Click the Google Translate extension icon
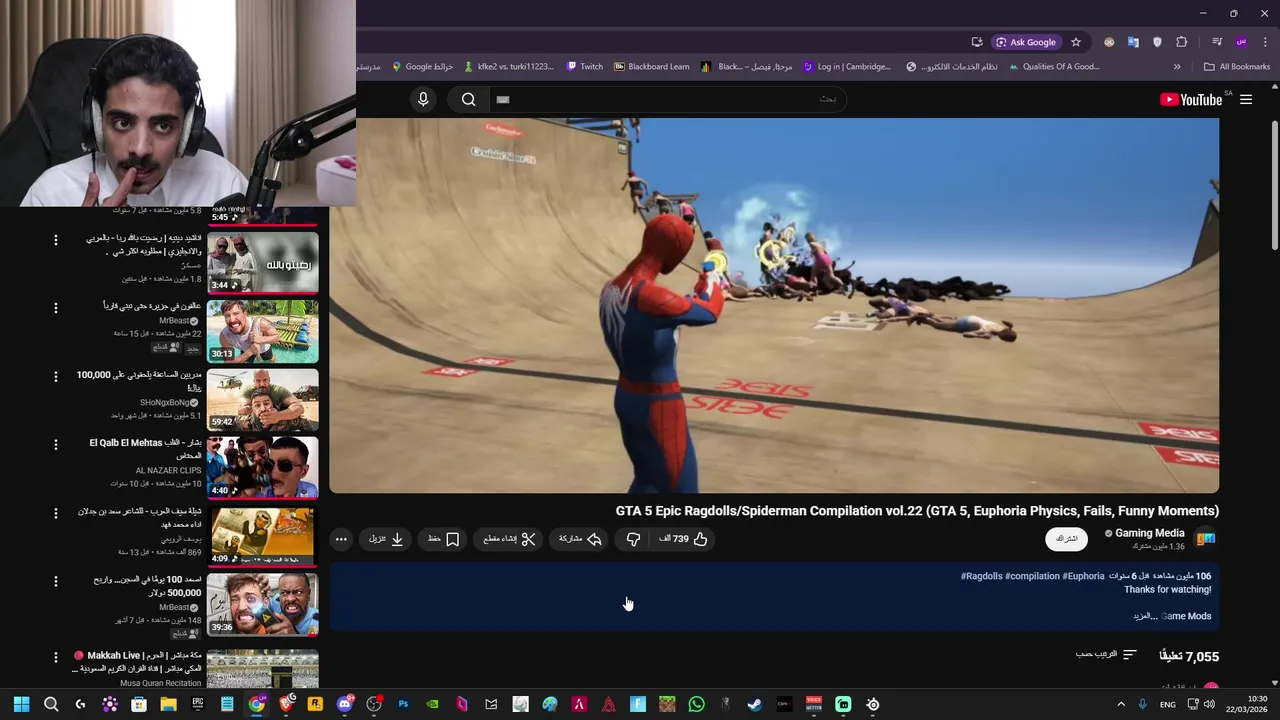 coord(1133,42)
